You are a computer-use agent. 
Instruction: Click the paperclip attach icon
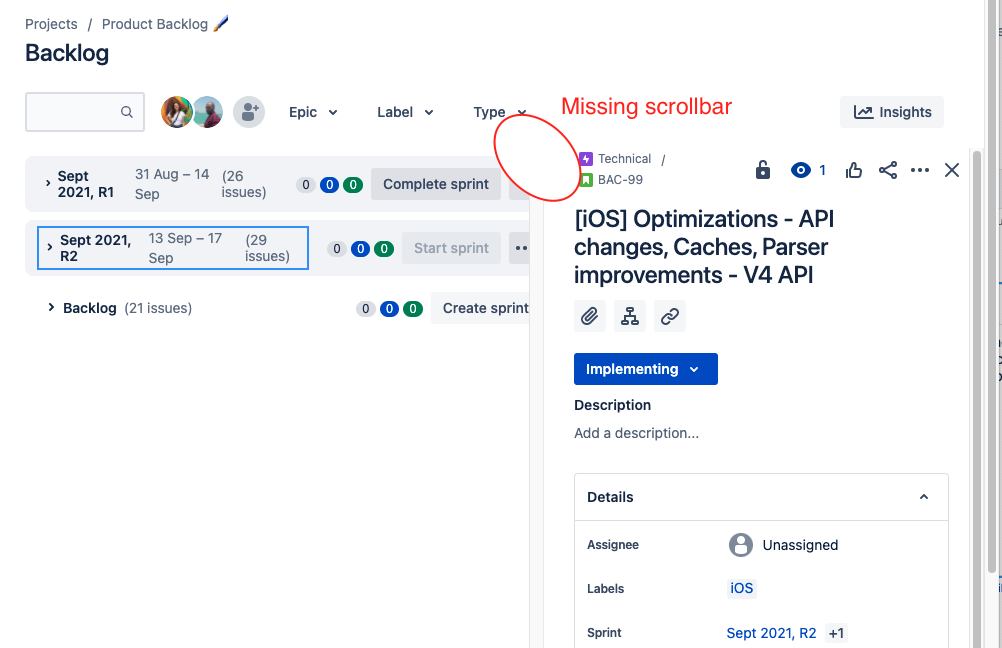[589, 316]
